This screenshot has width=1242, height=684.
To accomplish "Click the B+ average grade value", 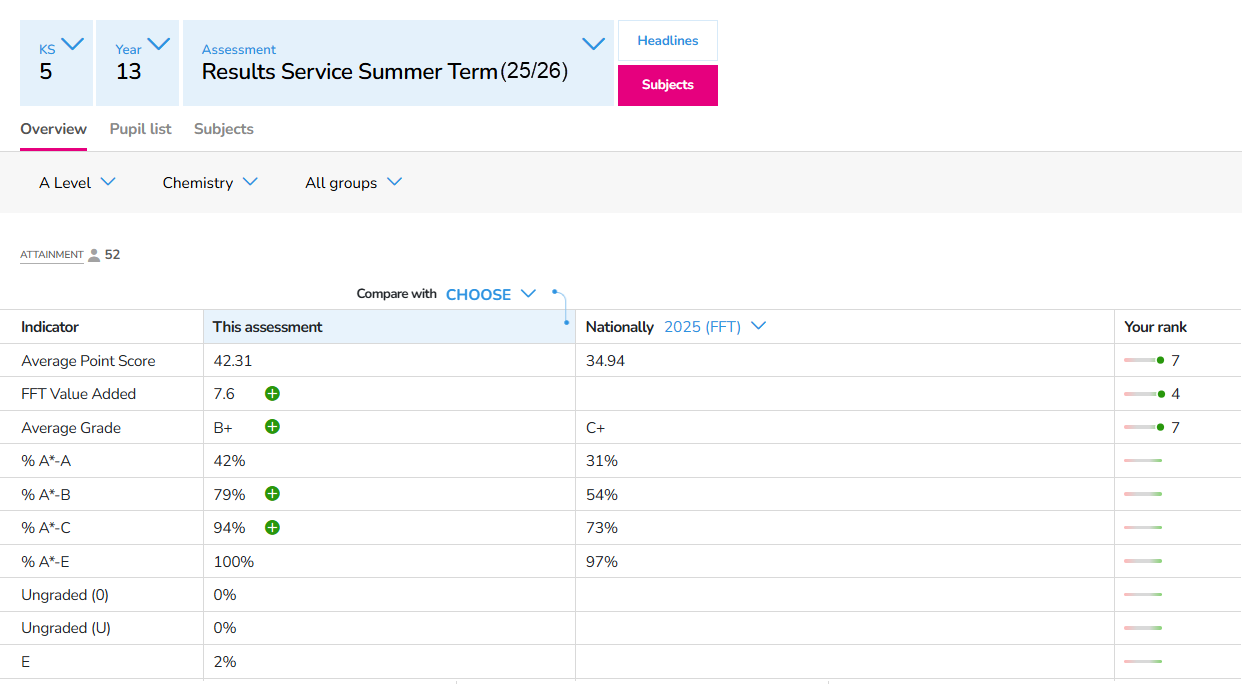I will click(x=223, y=428).
